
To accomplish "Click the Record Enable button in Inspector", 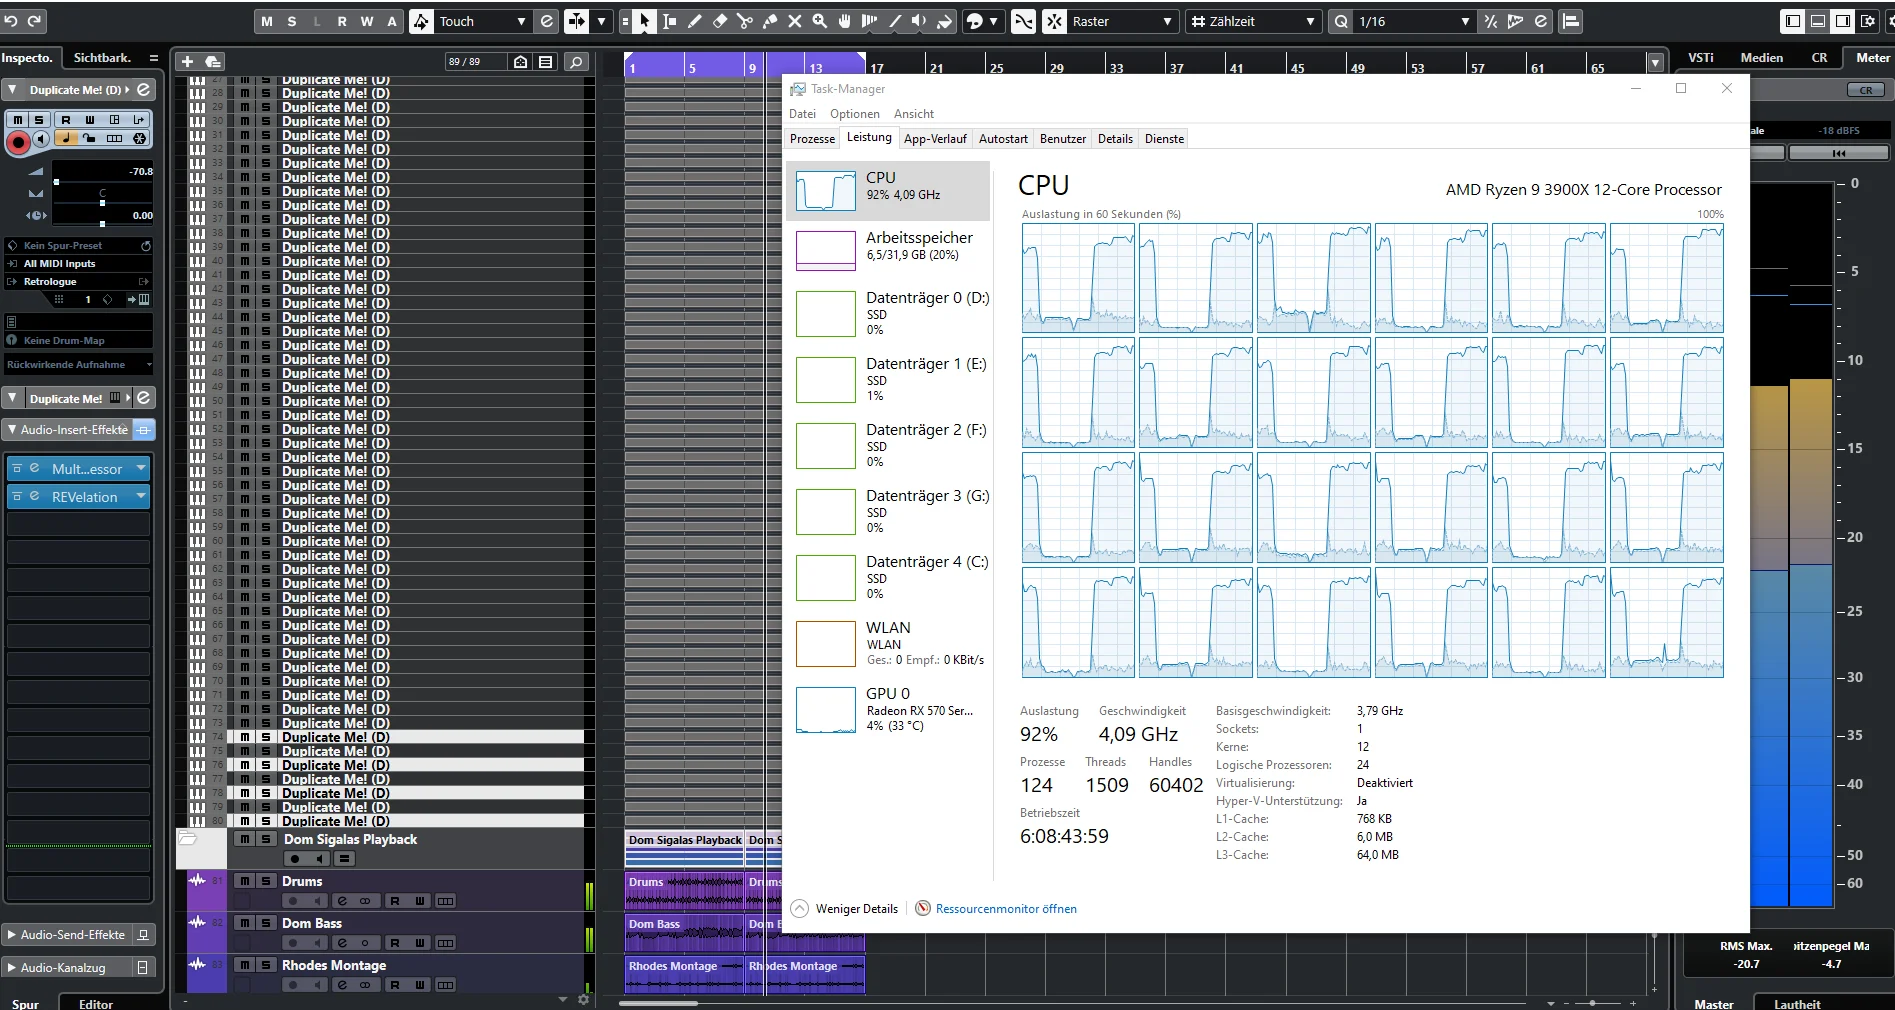I will [x=18, y=143].
